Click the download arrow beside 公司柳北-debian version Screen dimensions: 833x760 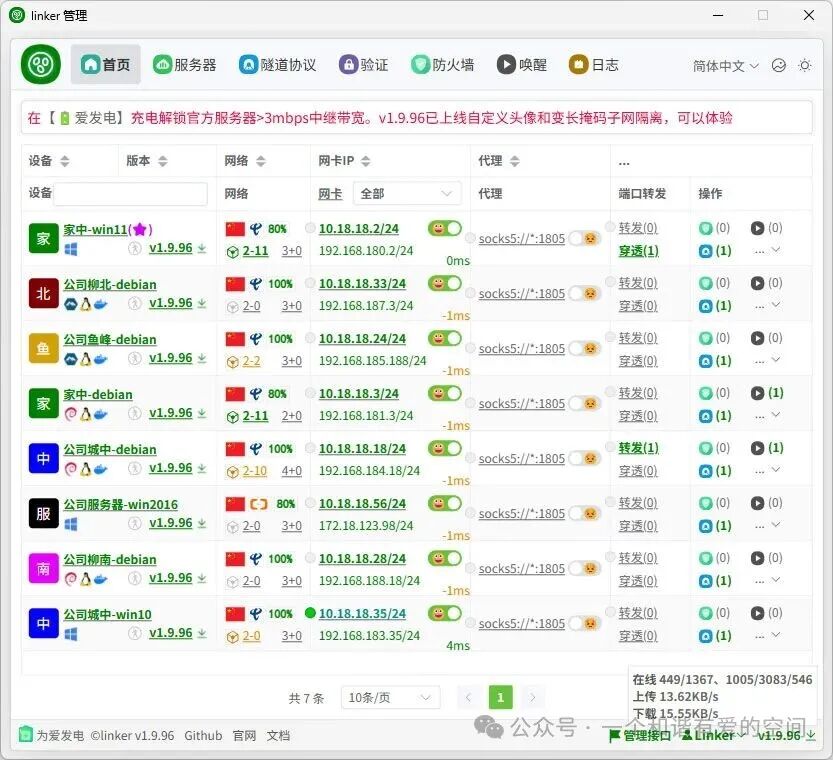pyautogui.click(x=202, y=303)
